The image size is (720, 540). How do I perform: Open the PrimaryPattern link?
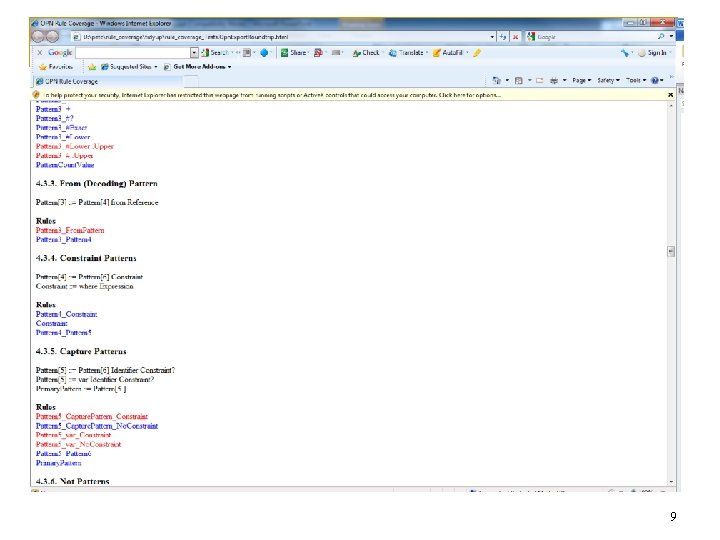(58, 463)
